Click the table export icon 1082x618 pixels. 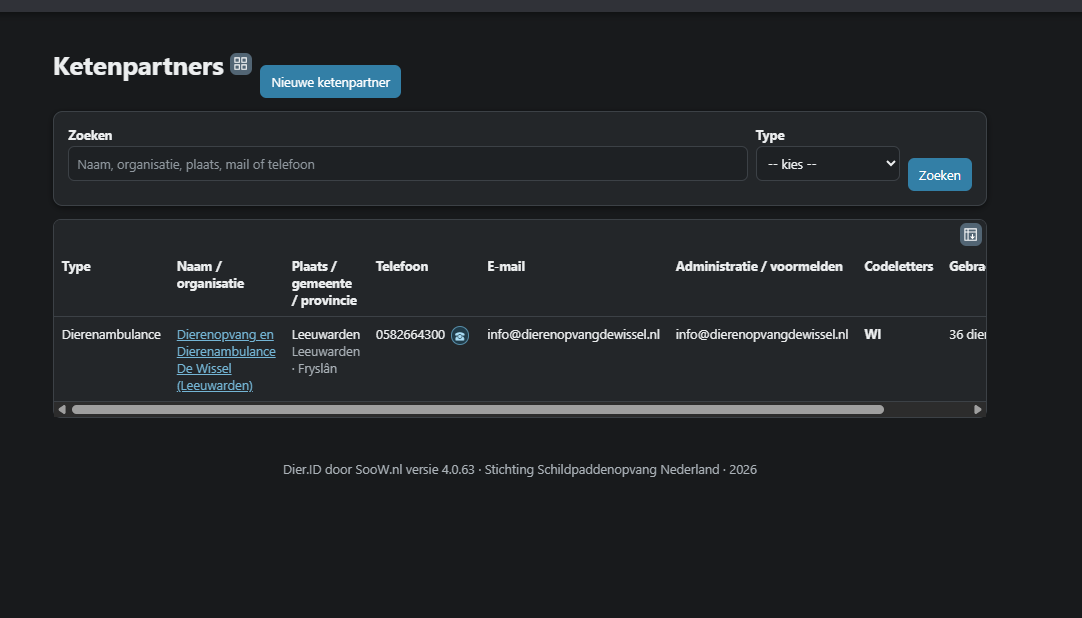tap(970, 235)
